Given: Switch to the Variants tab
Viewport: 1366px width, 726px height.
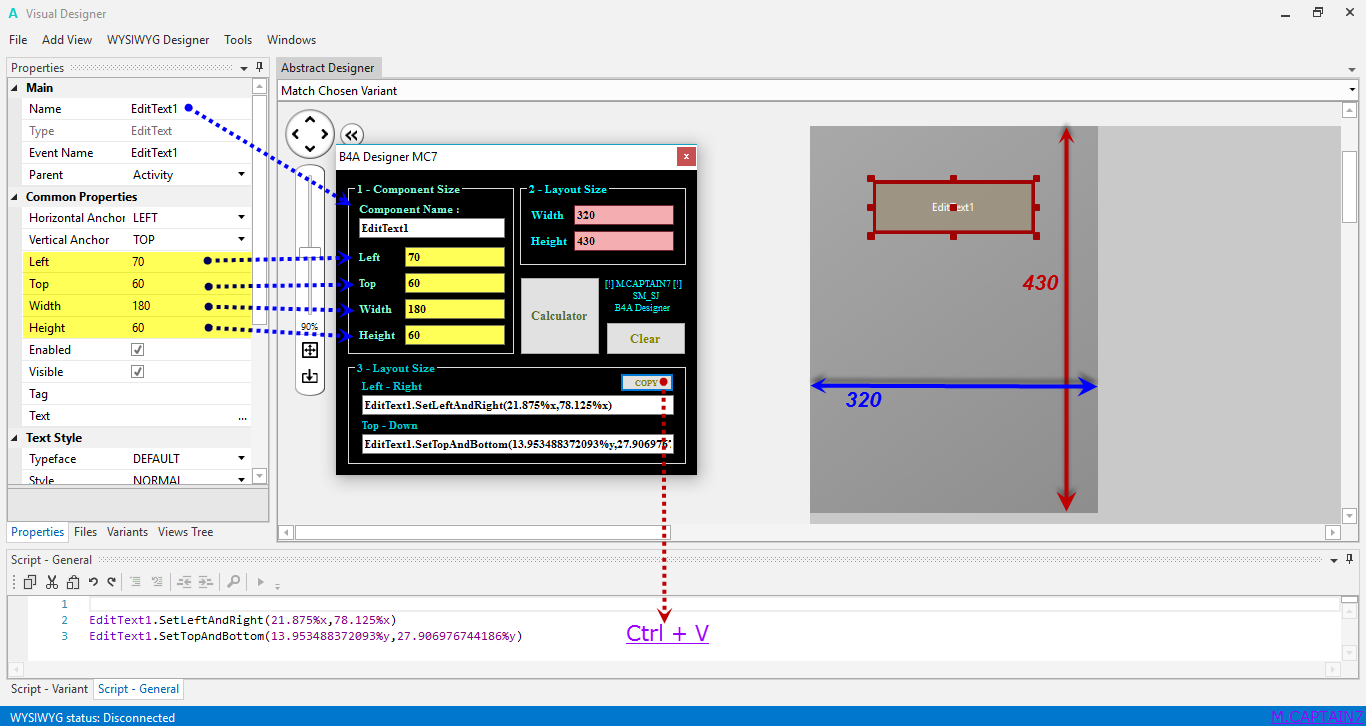Looking at the screenshot, I should (x=127, y=532).
